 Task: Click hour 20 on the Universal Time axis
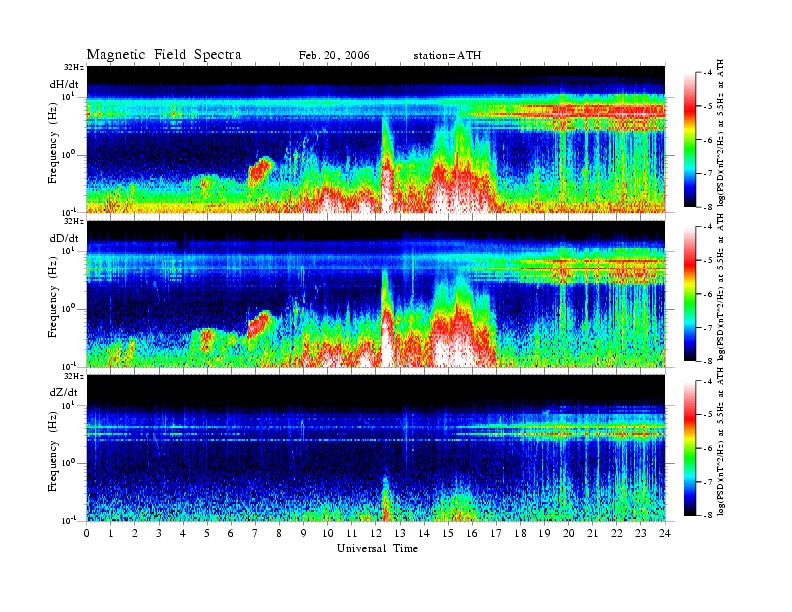(x=569, y=533)
